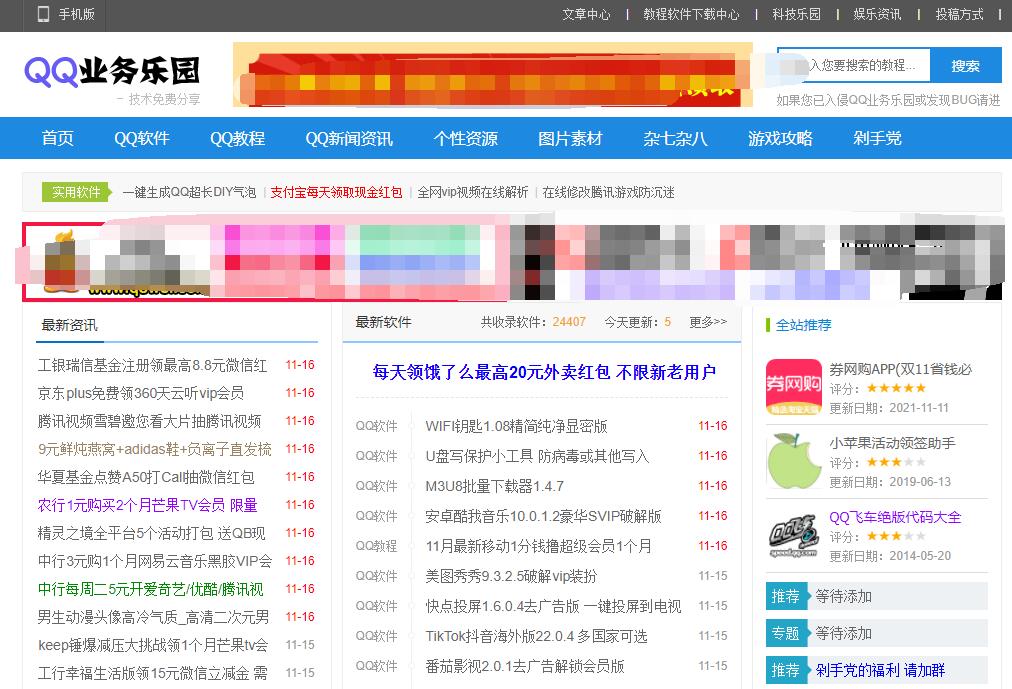Click 等待添加 beside the 专题 tag
The height and width of the screenshot is (689, 1012).
pos(843,634)
